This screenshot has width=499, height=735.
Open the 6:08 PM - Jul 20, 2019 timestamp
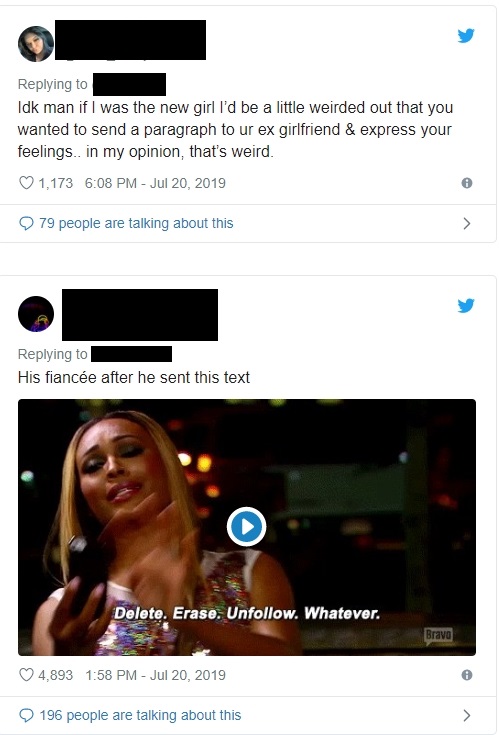point(155,183)
